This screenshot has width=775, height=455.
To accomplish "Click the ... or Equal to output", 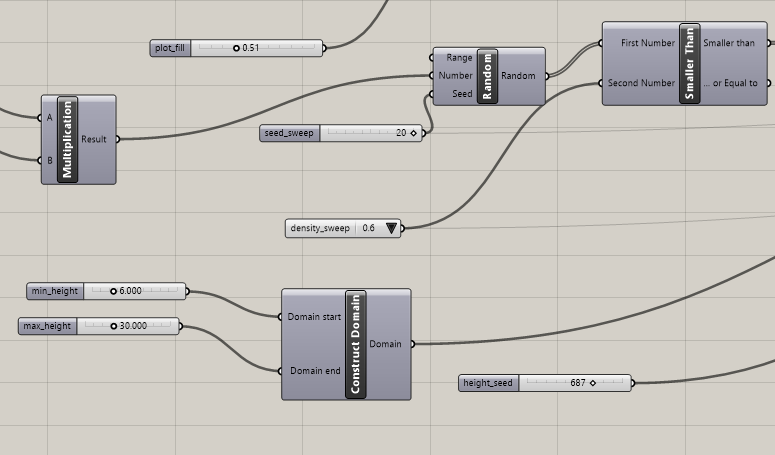I will pos(731,83).
